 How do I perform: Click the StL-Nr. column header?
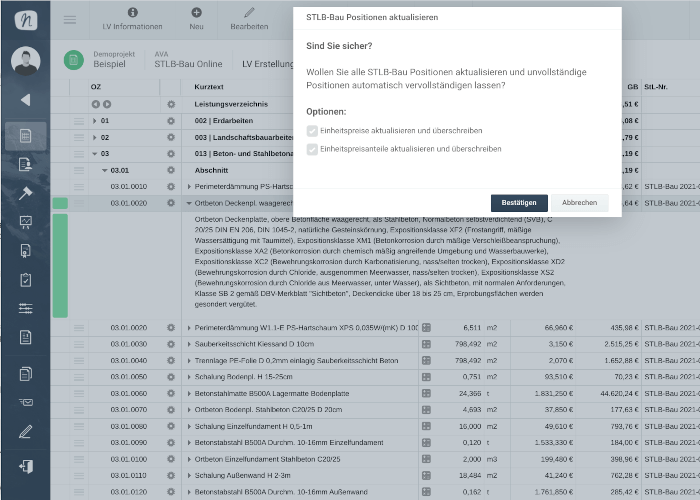point(656,87)
